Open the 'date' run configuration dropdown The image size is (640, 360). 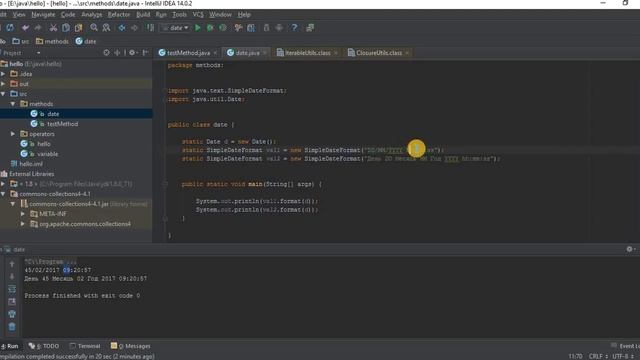(175, 28)
